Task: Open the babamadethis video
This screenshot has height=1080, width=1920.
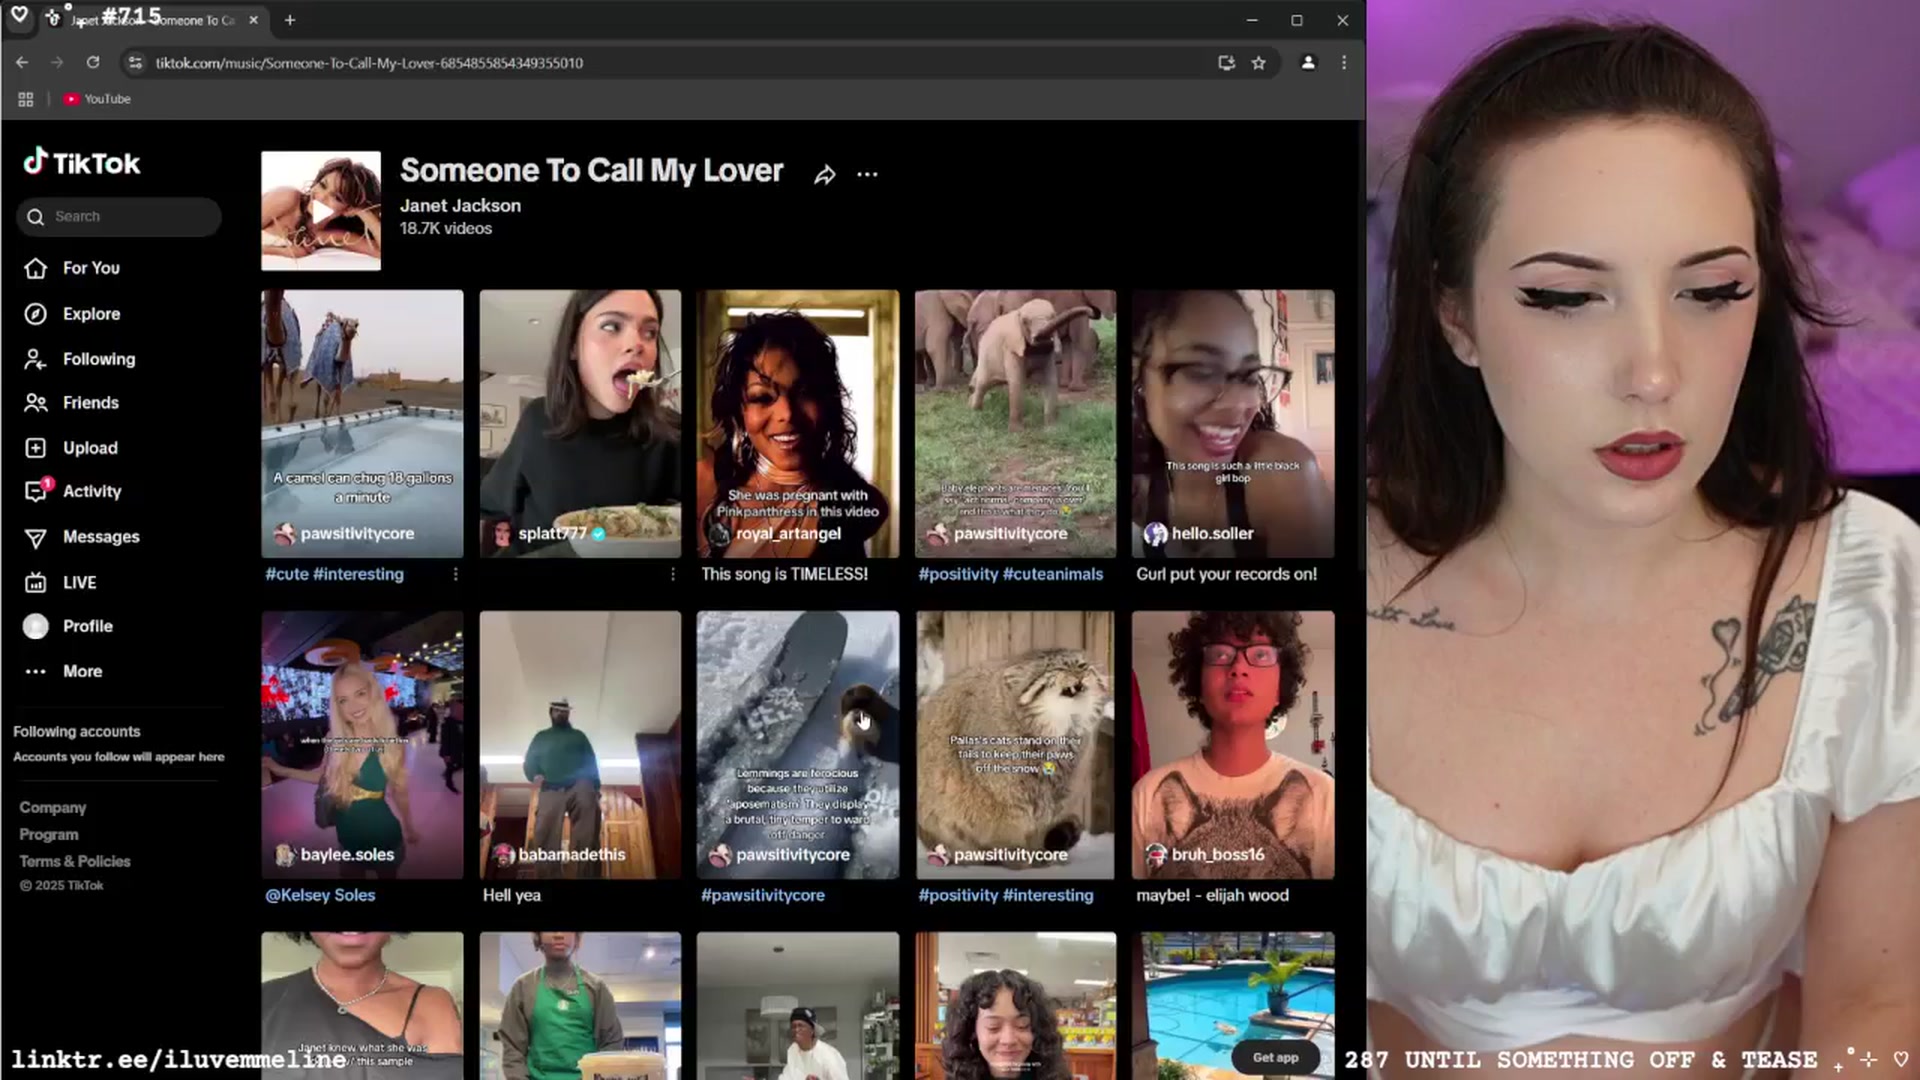Action: [580, 745]
